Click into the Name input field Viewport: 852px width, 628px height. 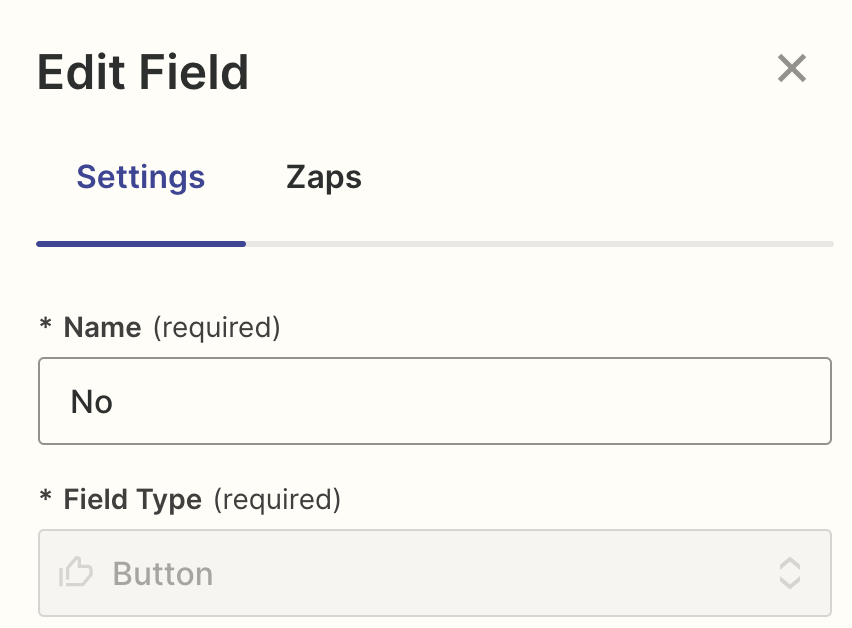(434, 401)
